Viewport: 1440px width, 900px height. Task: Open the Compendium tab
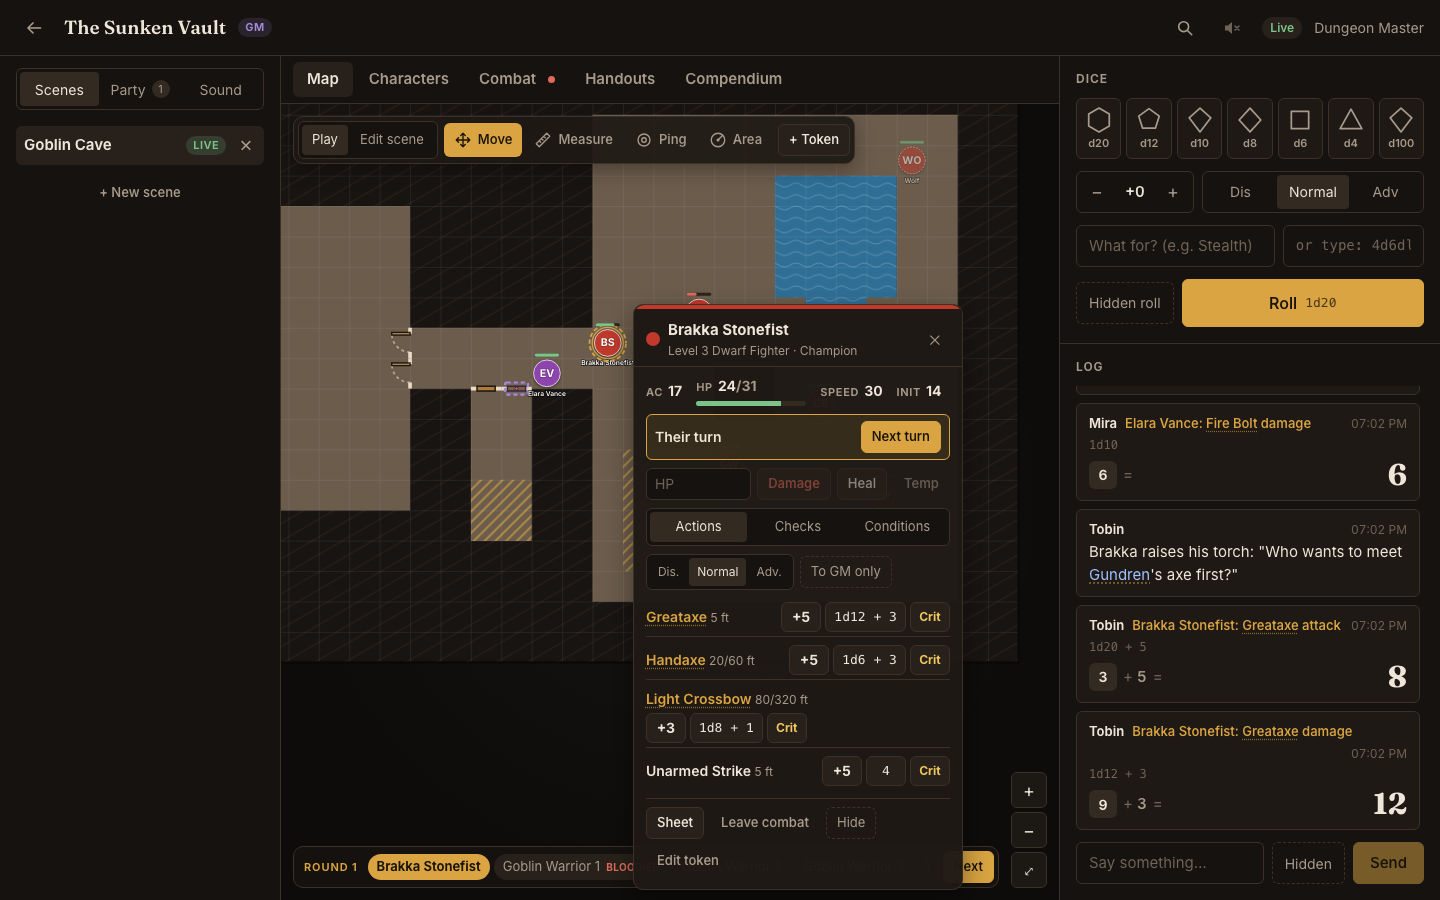[x=734, y=79]
